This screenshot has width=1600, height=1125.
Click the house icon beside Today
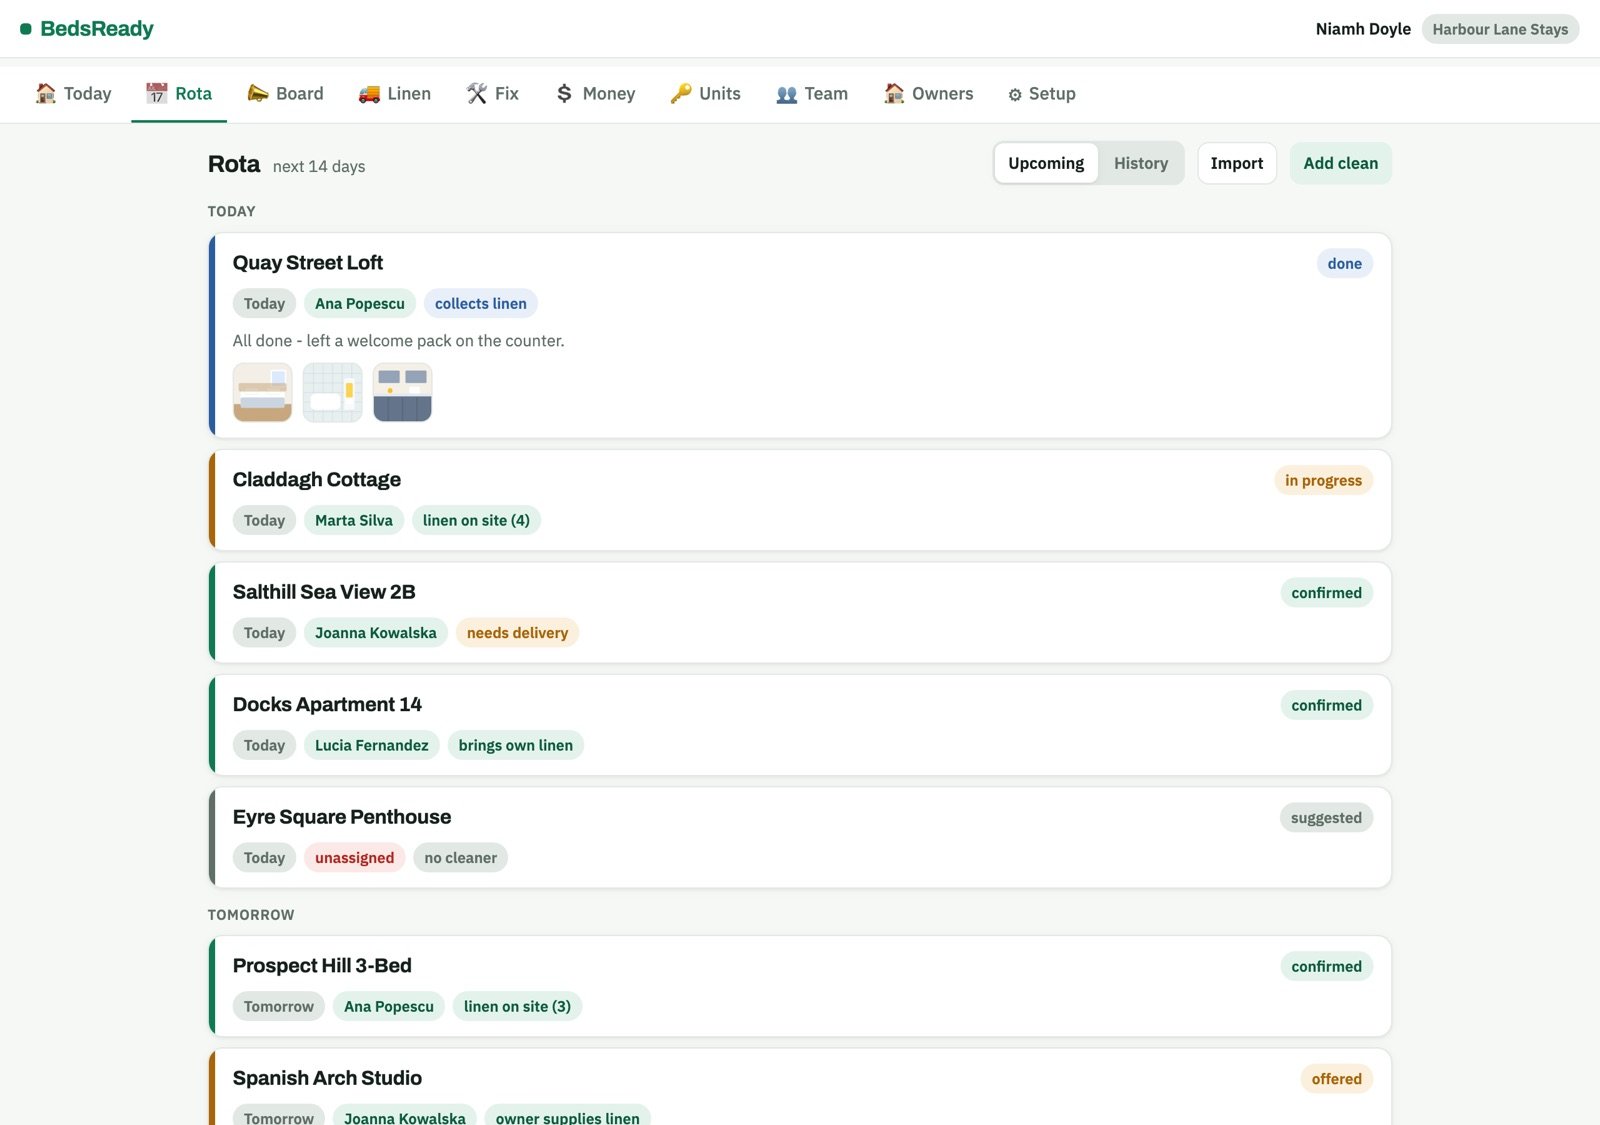tap(46, 93)
